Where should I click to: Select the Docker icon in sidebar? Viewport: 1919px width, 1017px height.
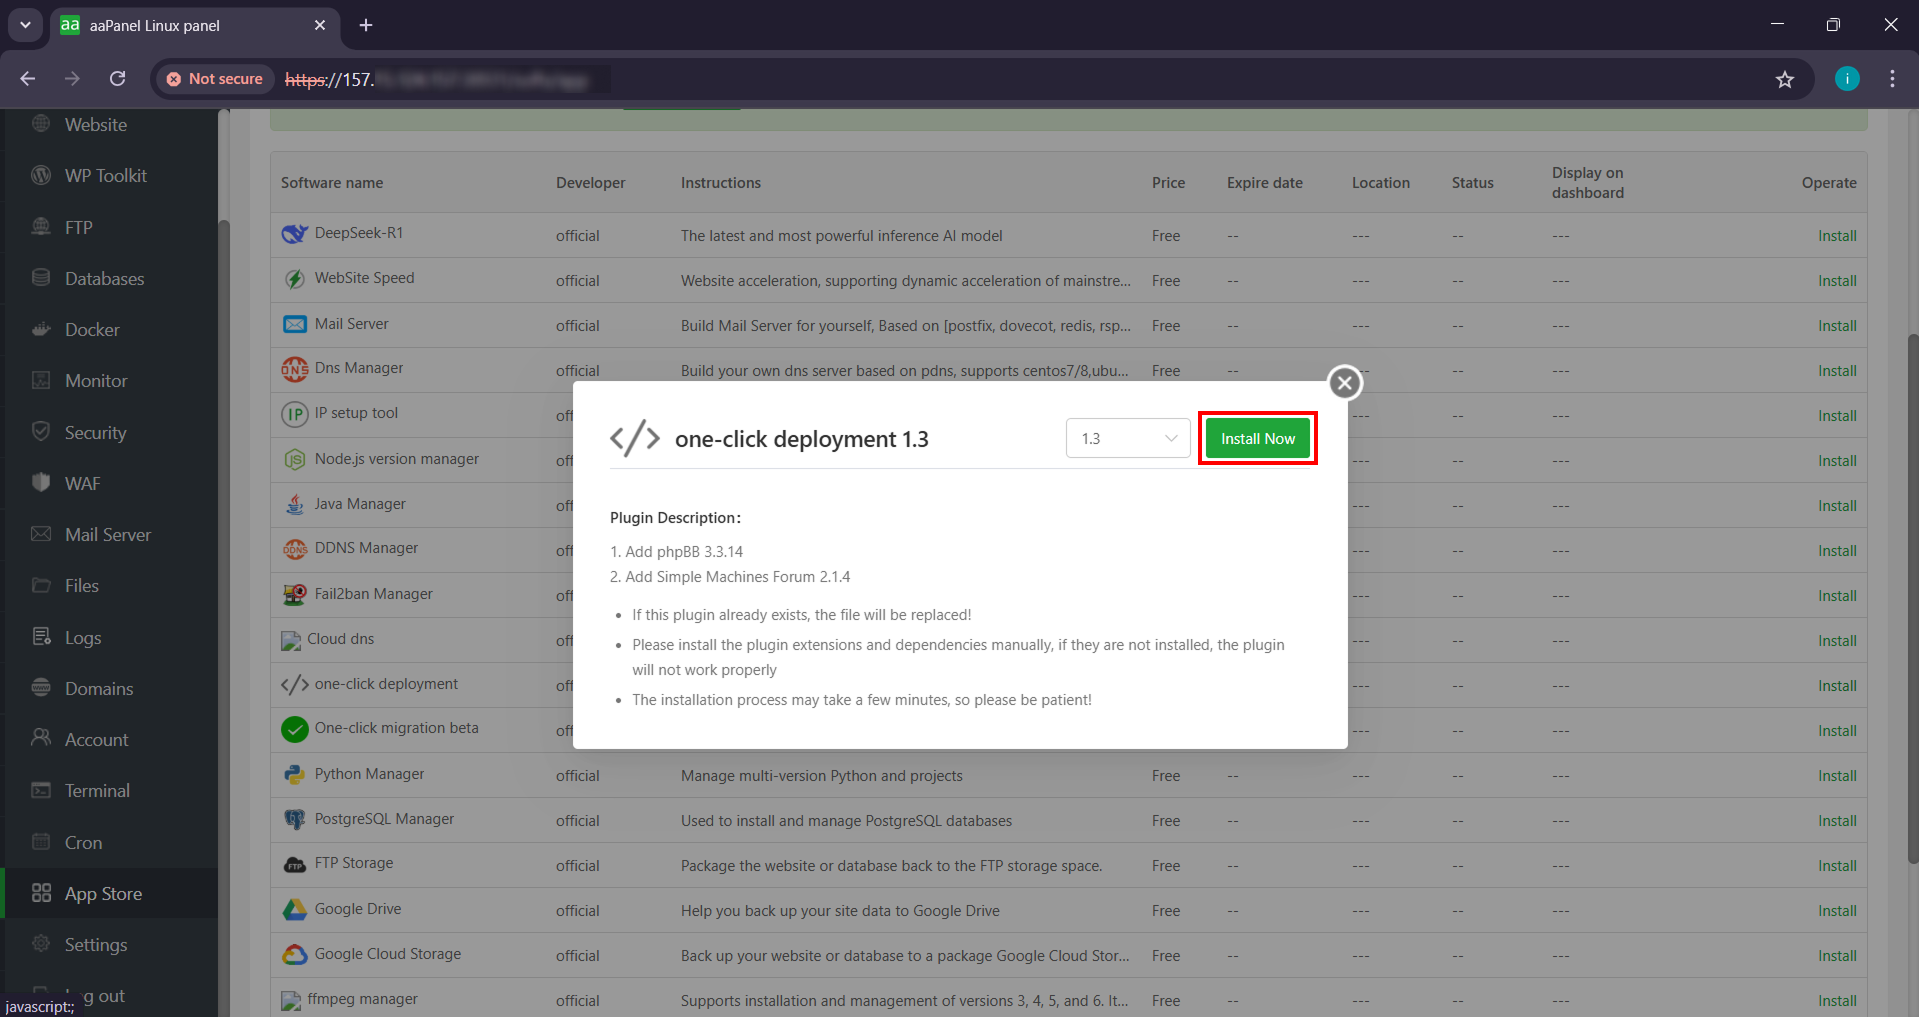tap(41, 329)
